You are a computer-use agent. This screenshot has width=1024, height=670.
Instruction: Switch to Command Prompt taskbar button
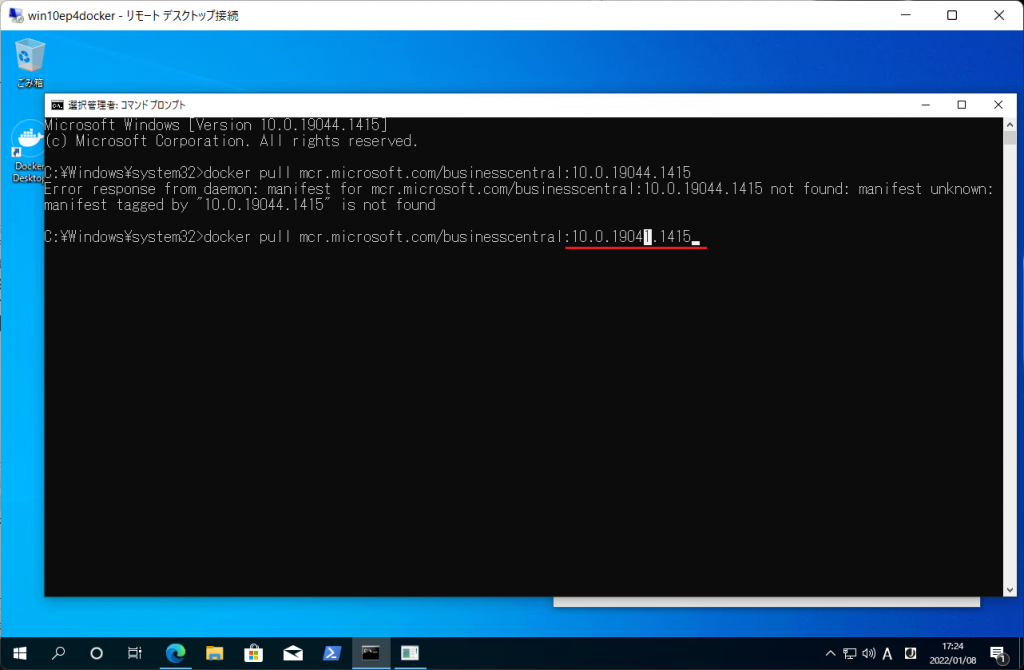coord(371,653)
